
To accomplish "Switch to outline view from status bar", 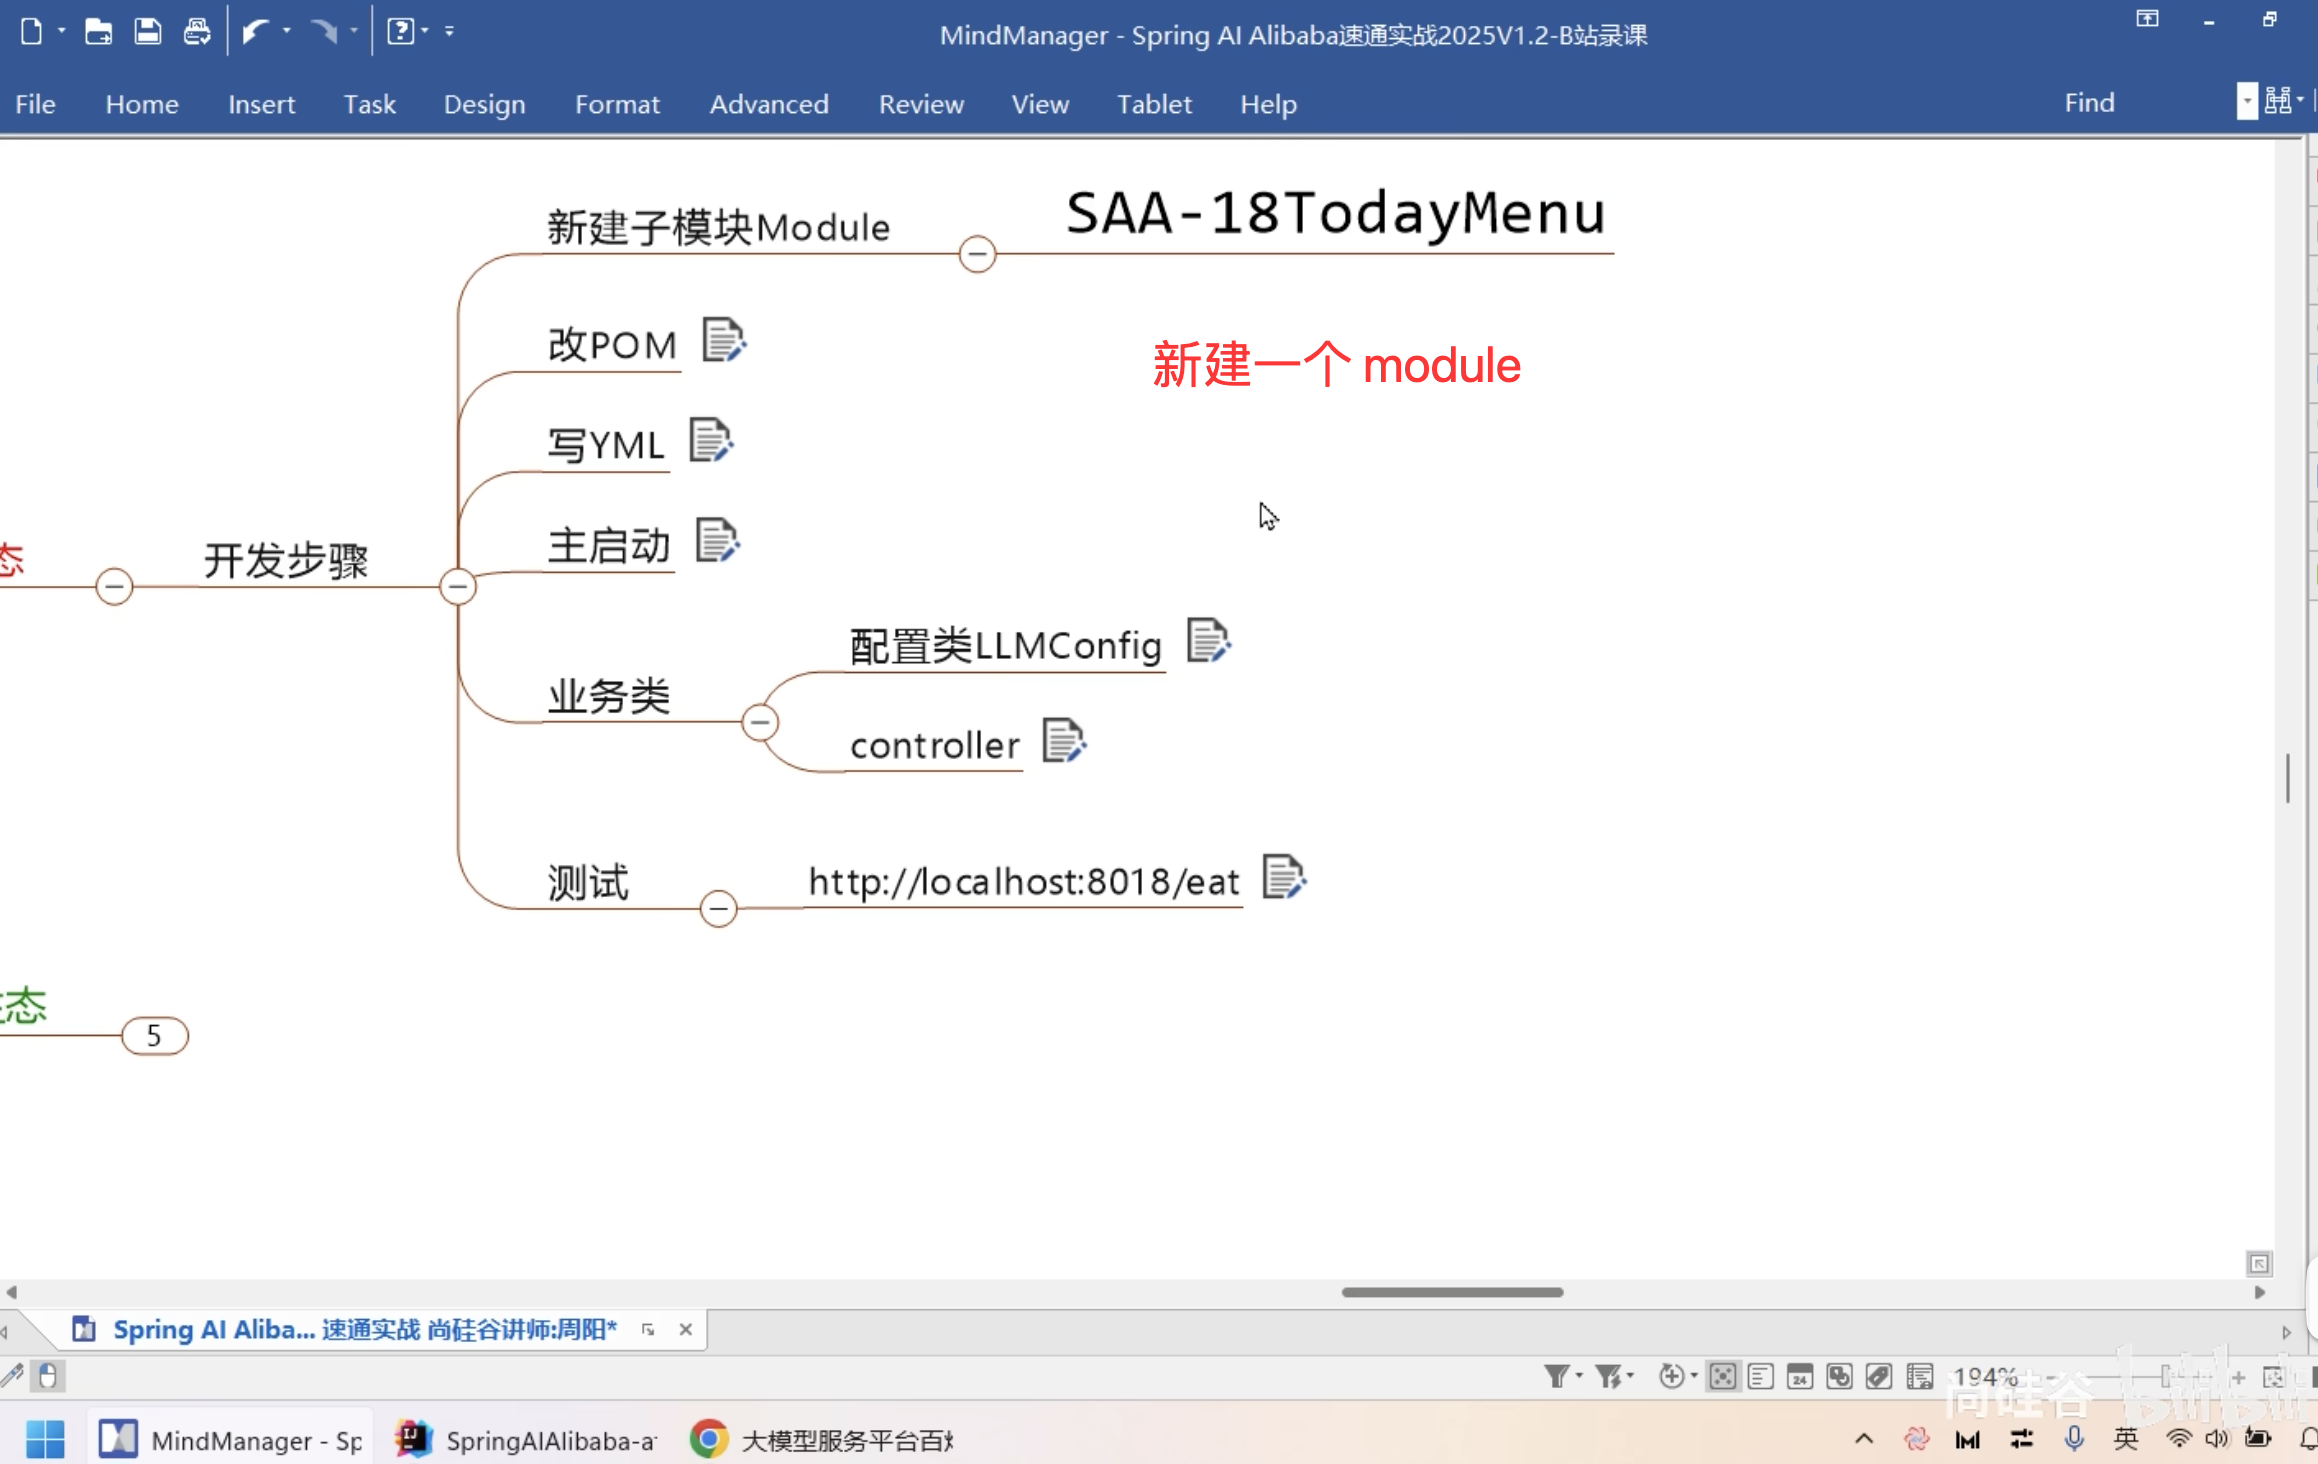I will (x=1761, y=1376).
